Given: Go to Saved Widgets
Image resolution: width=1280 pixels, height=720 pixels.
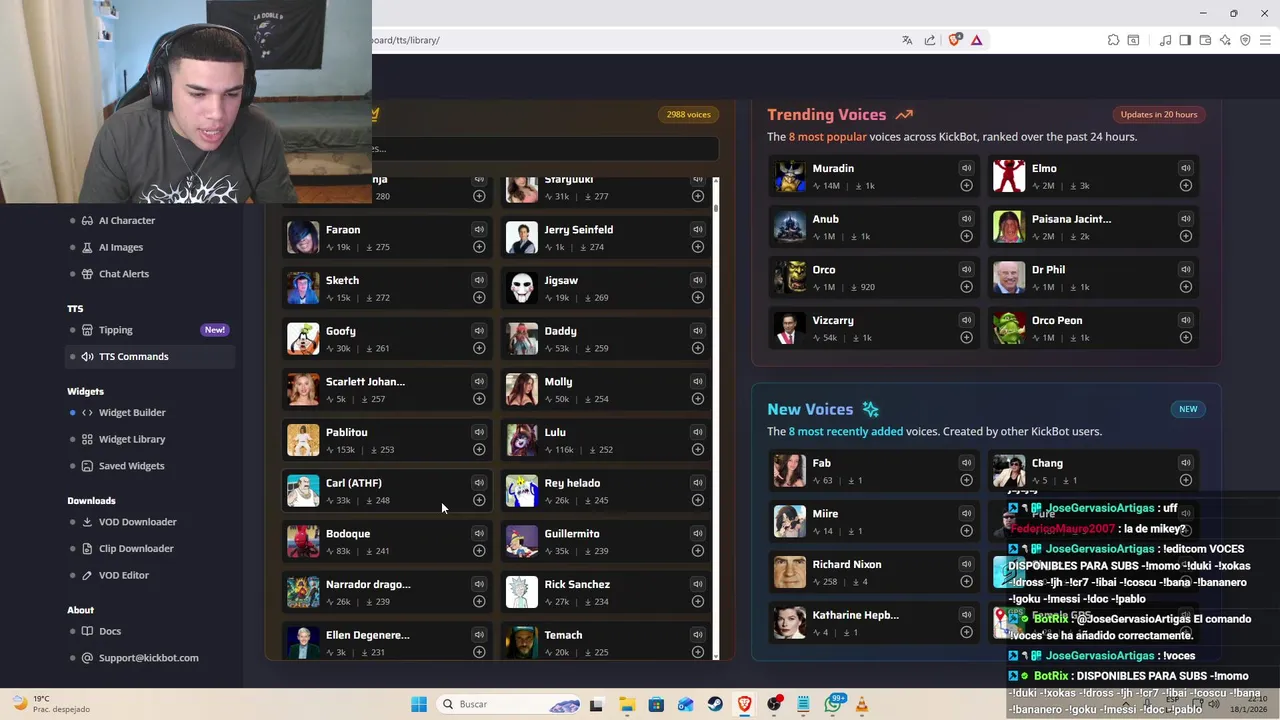Looking at the screenshot, I should pyautogui.click(x=131, y=466).
